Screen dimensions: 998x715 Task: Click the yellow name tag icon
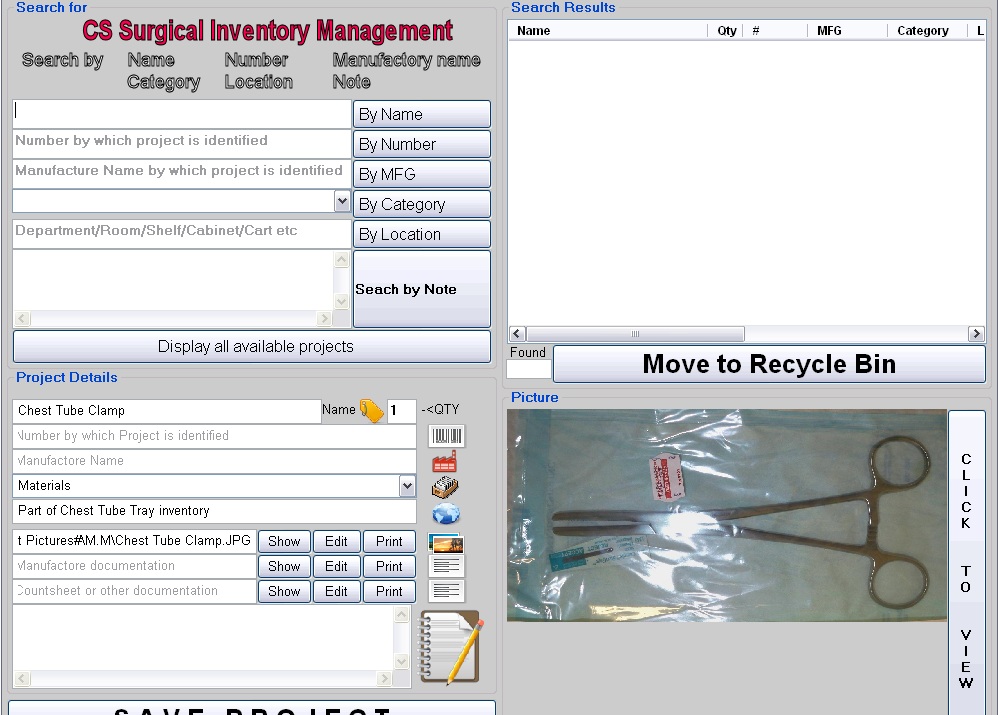click(371, 410)
